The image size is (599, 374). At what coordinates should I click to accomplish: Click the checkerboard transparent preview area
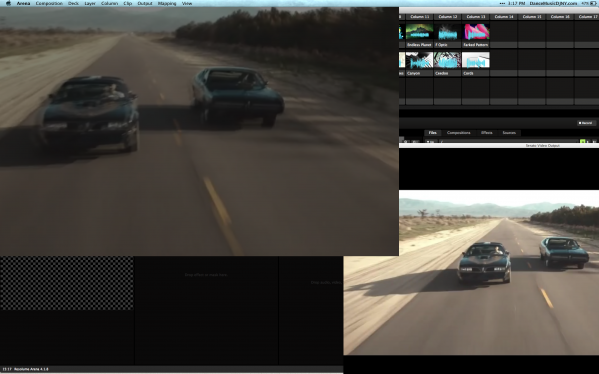coord(67,283)
